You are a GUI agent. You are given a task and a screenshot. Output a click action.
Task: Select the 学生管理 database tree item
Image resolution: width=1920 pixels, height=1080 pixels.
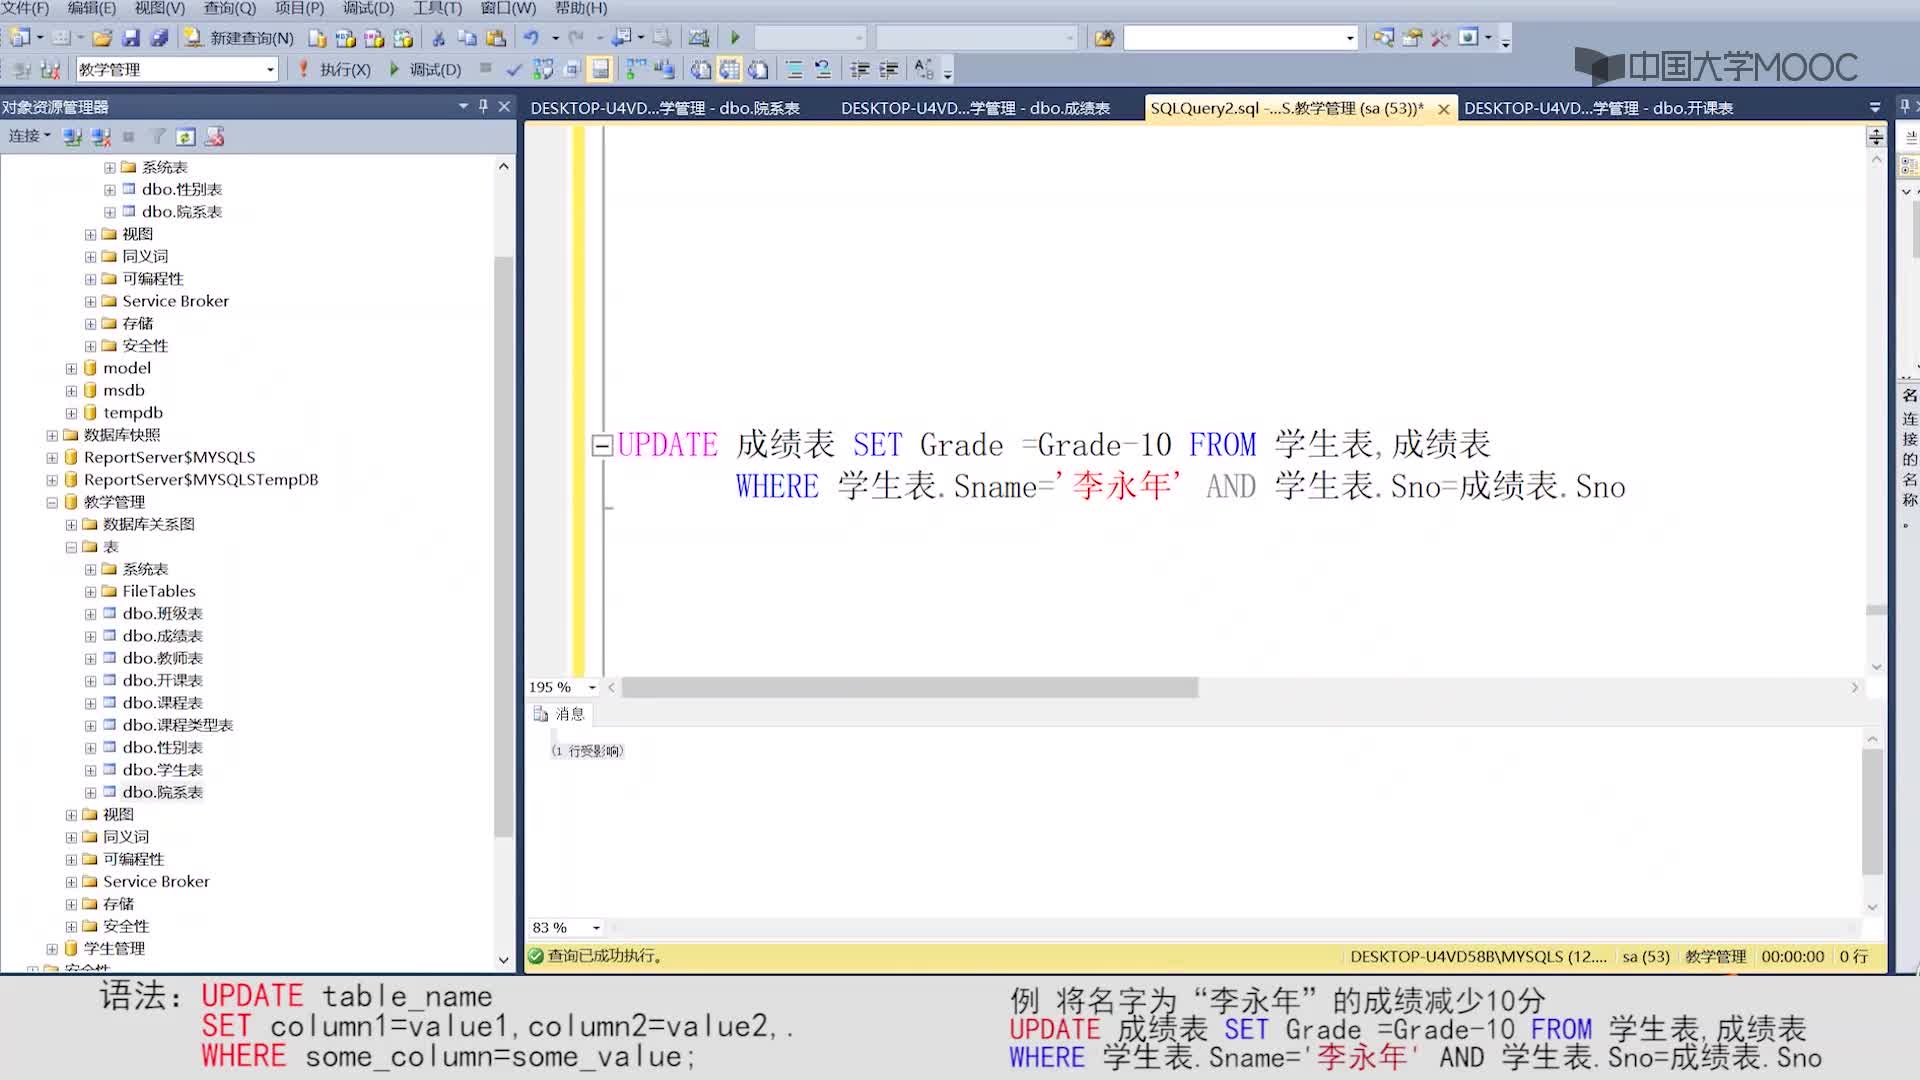tap(114, 948)
